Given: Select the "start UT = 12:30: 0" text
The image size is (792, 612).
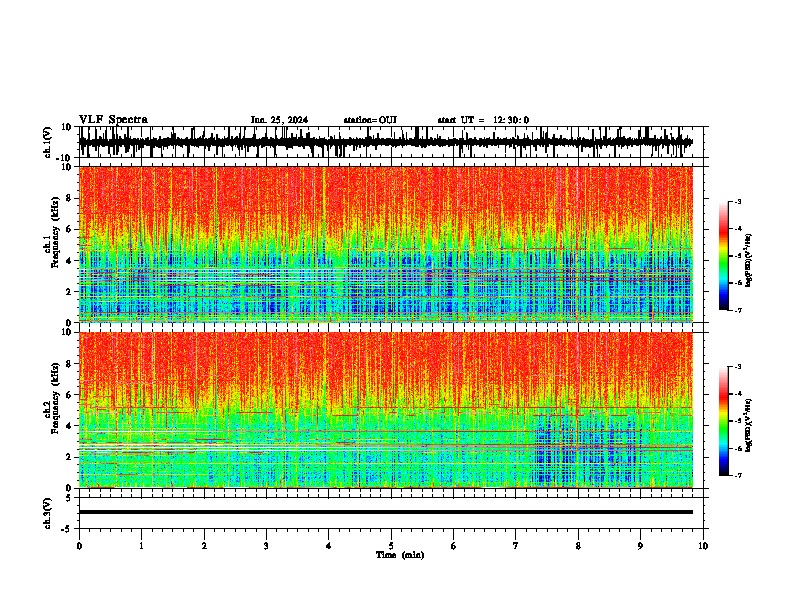Looking at the screenshot, I should tap(483, 120).
